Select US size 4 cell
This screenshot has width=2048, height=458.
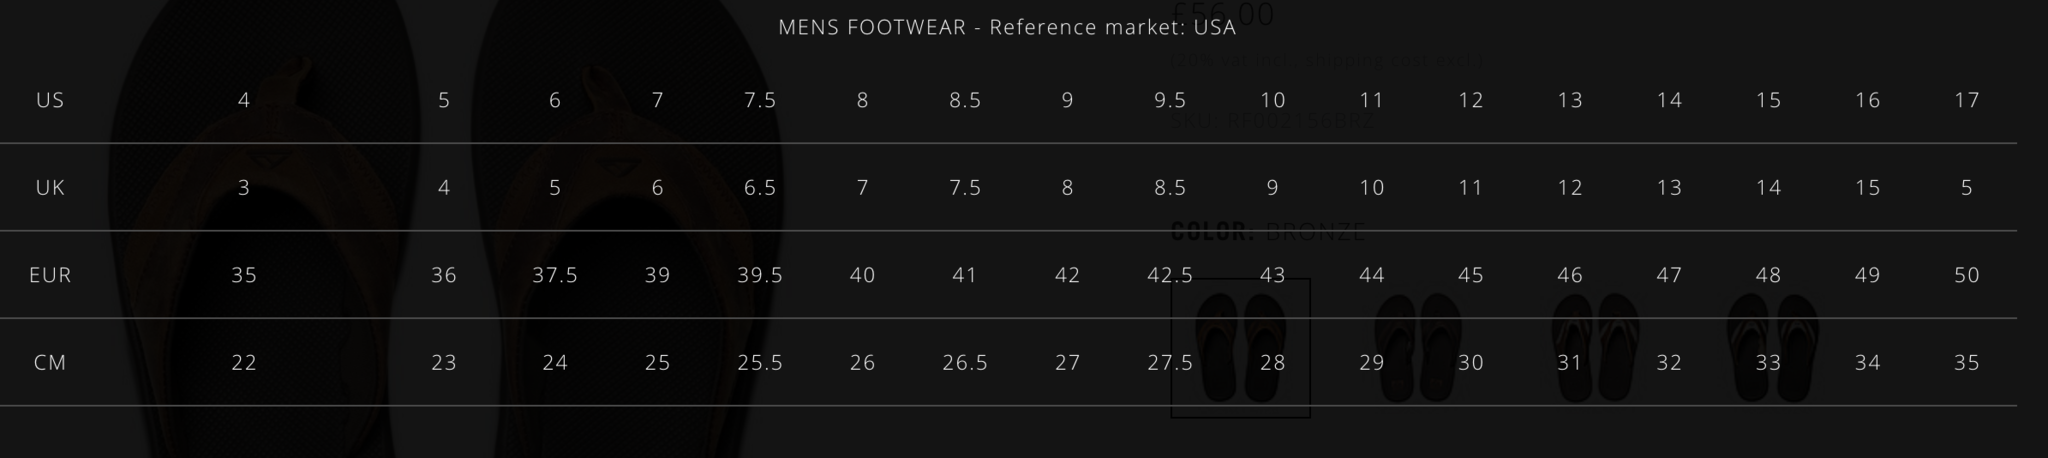pos(244,100)
